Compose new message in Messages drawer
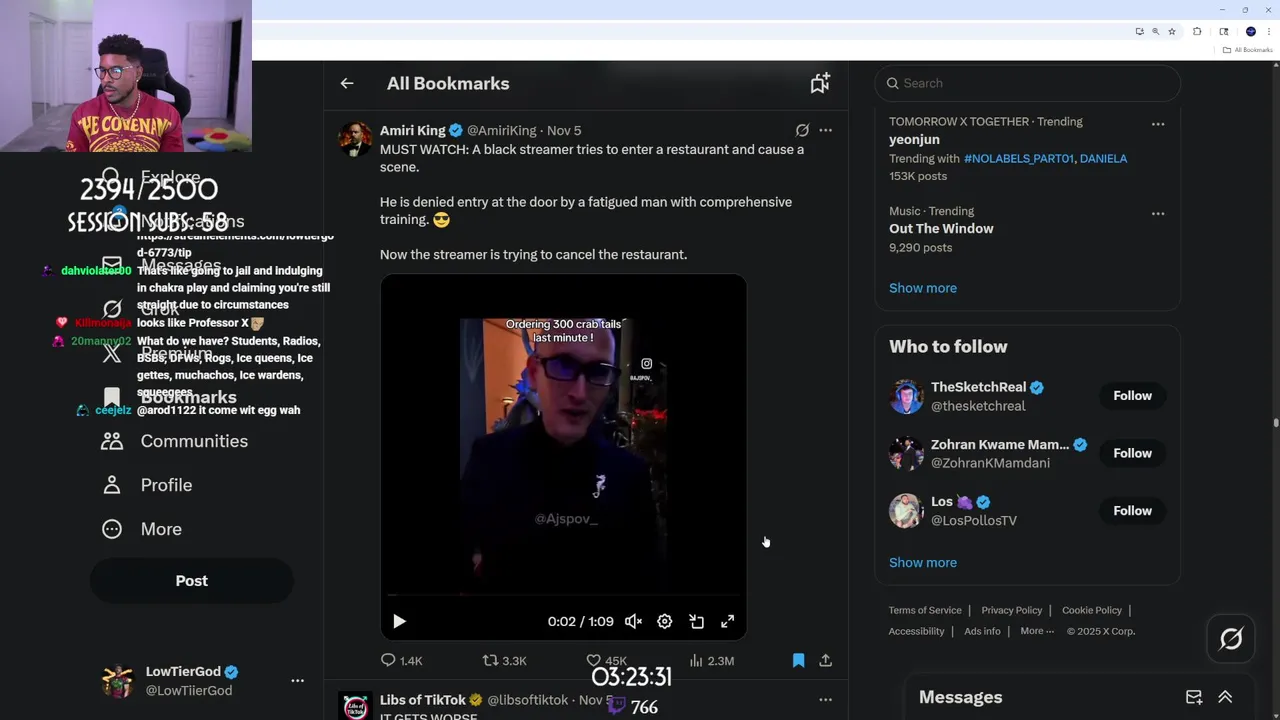Viewport: 1280px width, 720px height. click(1194, 697)
